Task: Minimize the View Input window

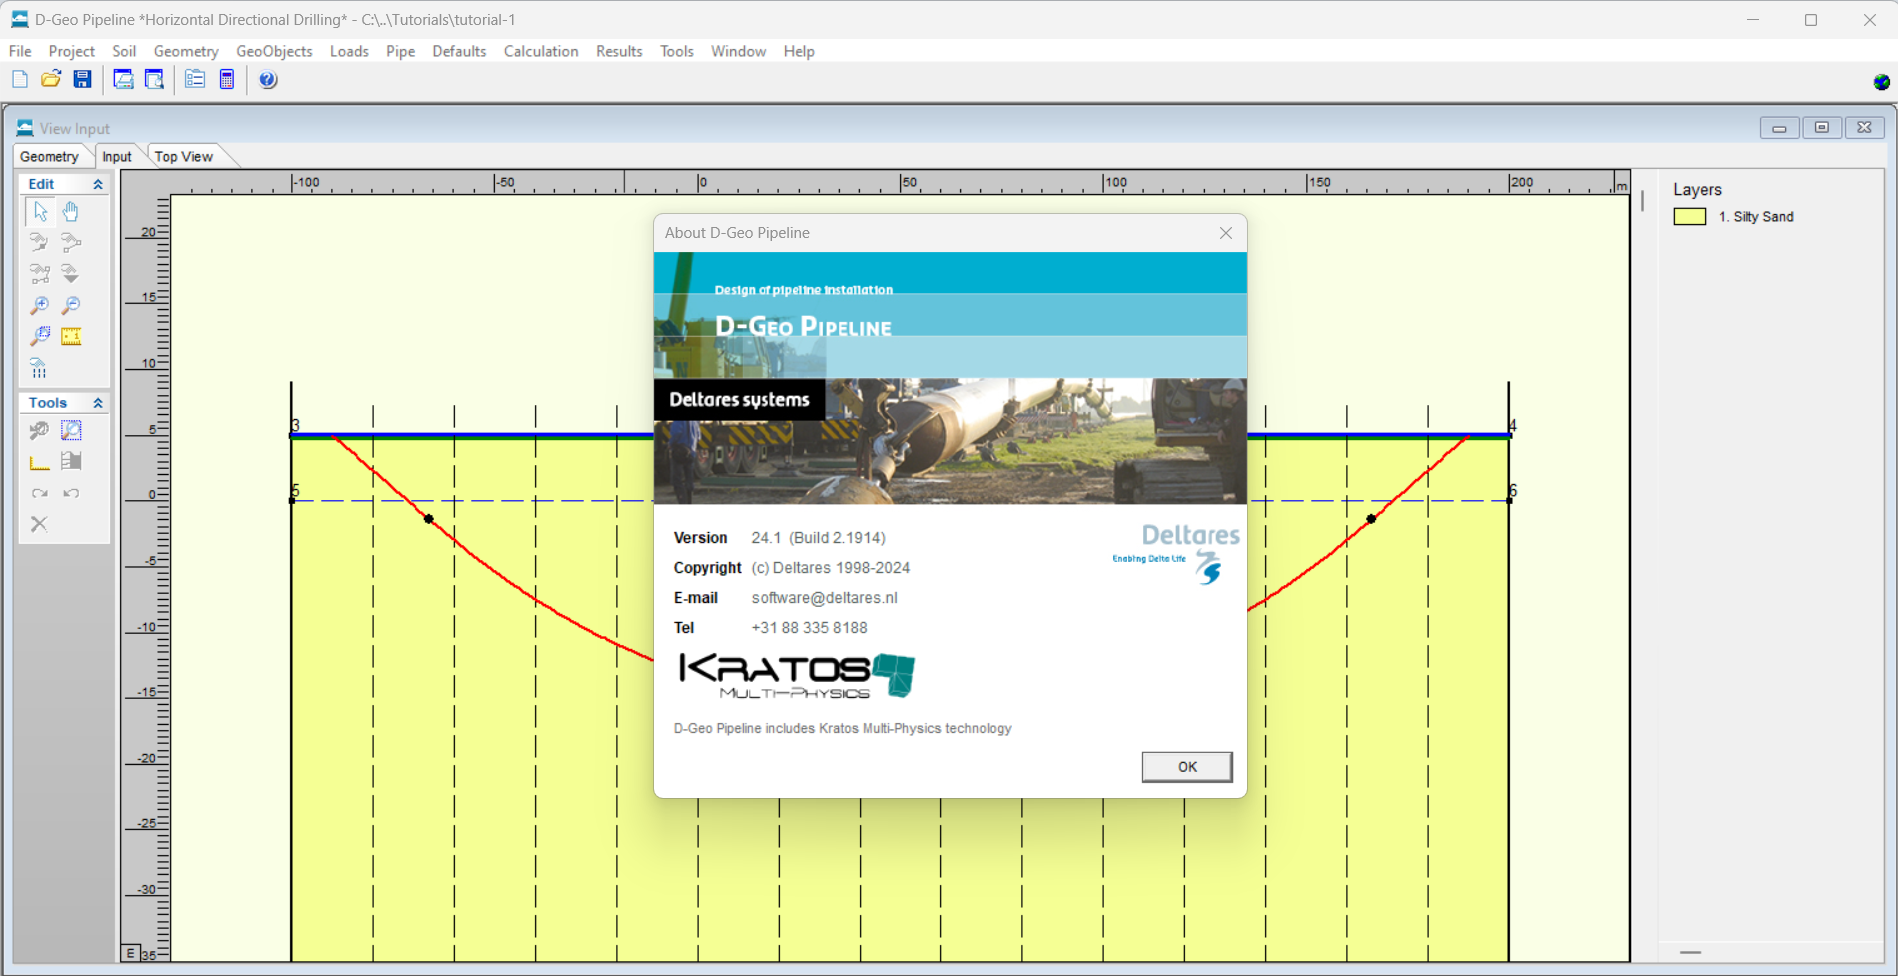Action: point(1779,128)
